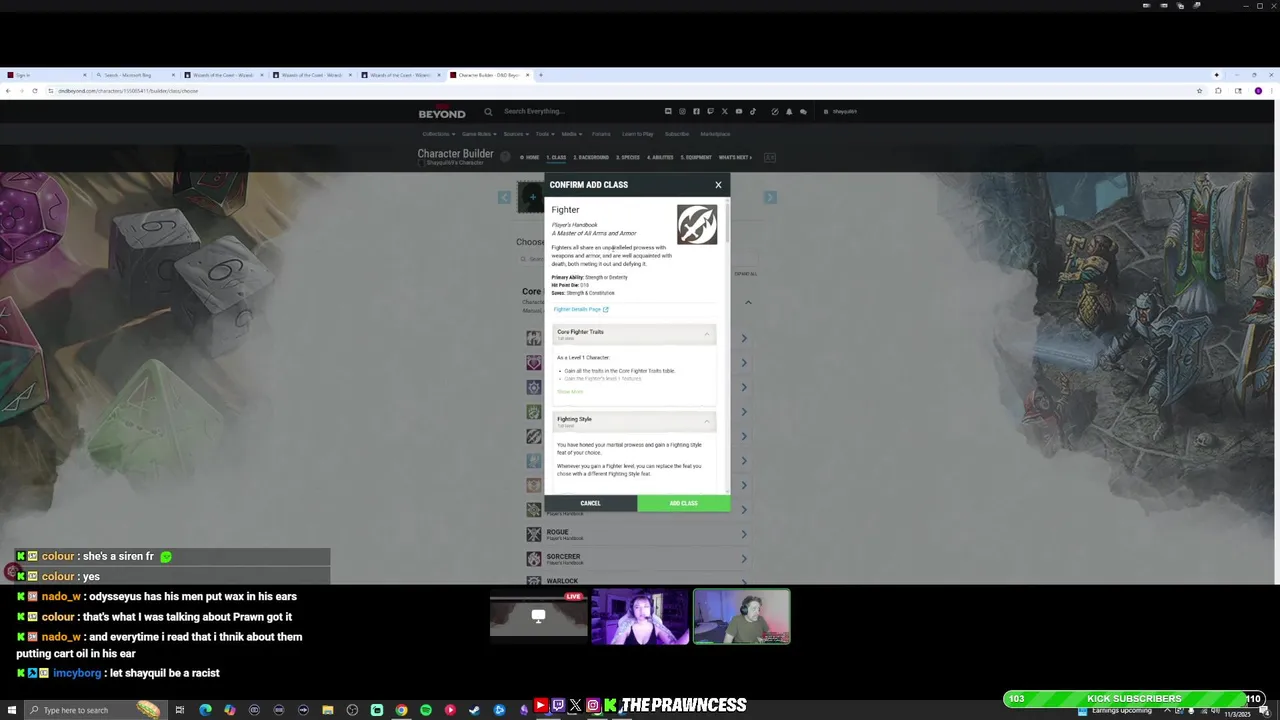Collapse the Core class list section
Screen dimensions: 1280x720
point(748,302)
